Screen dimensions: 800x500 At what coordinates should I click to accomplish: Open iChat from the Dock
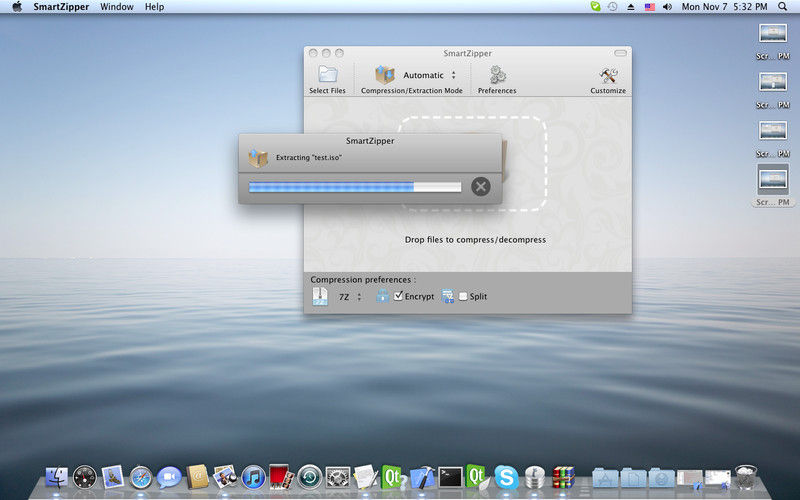coord(169,478)
